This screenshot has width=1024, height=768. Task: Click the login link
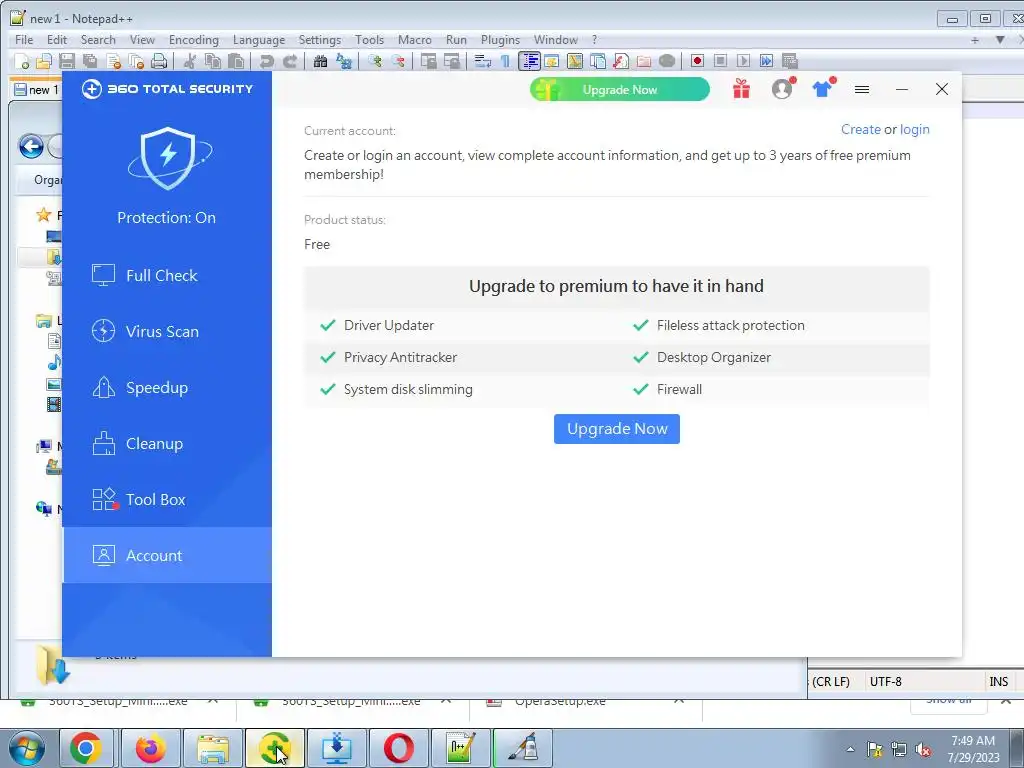[914, 129]
